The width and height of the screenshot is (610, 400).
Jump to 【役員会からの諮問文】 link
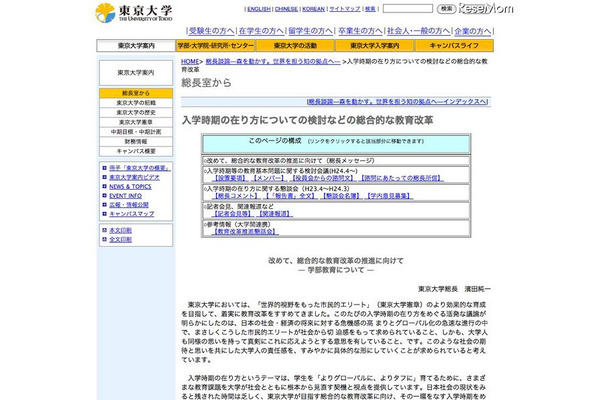323,178
